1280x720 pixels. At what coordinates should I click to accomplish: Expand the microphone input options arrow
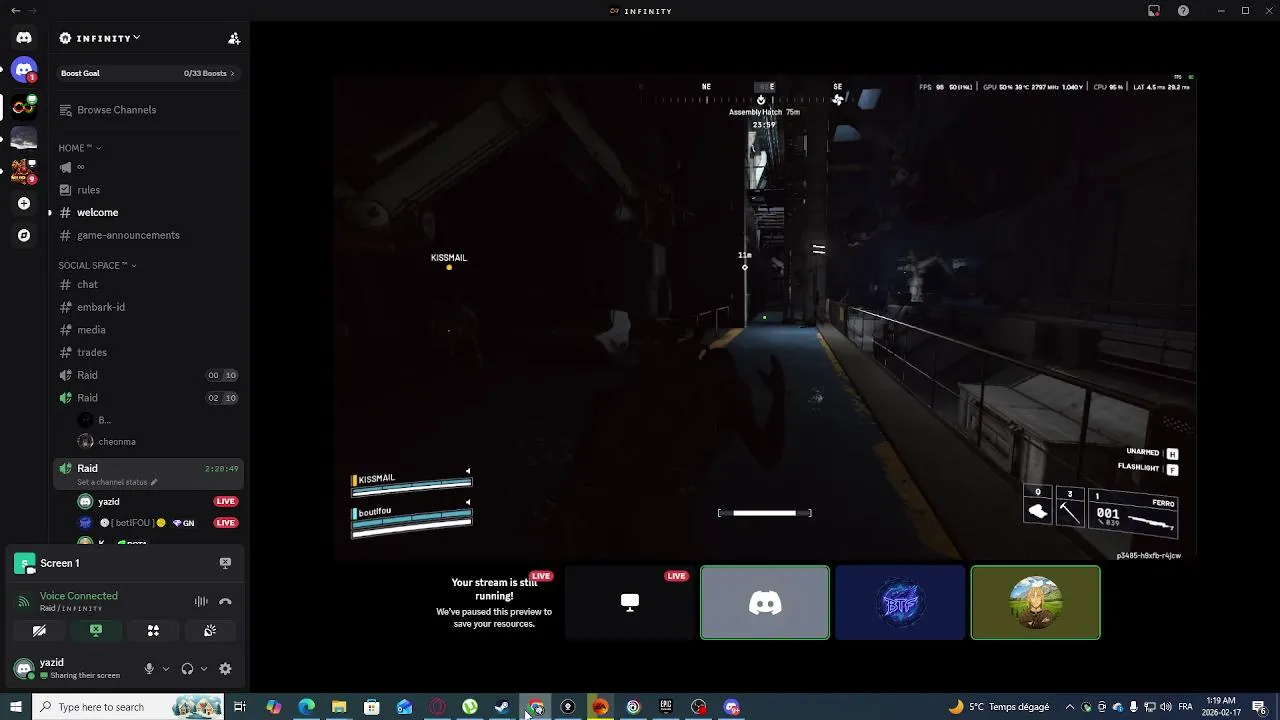pyautogui.click(x=166, y=669)
